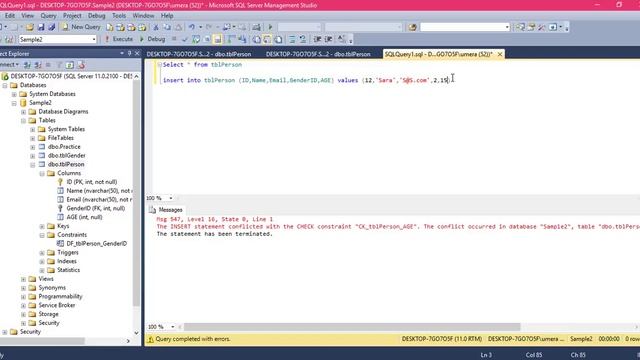This screenshot has width=640, height=360.
Task: Click the New Query button
Action: [81, 27]
